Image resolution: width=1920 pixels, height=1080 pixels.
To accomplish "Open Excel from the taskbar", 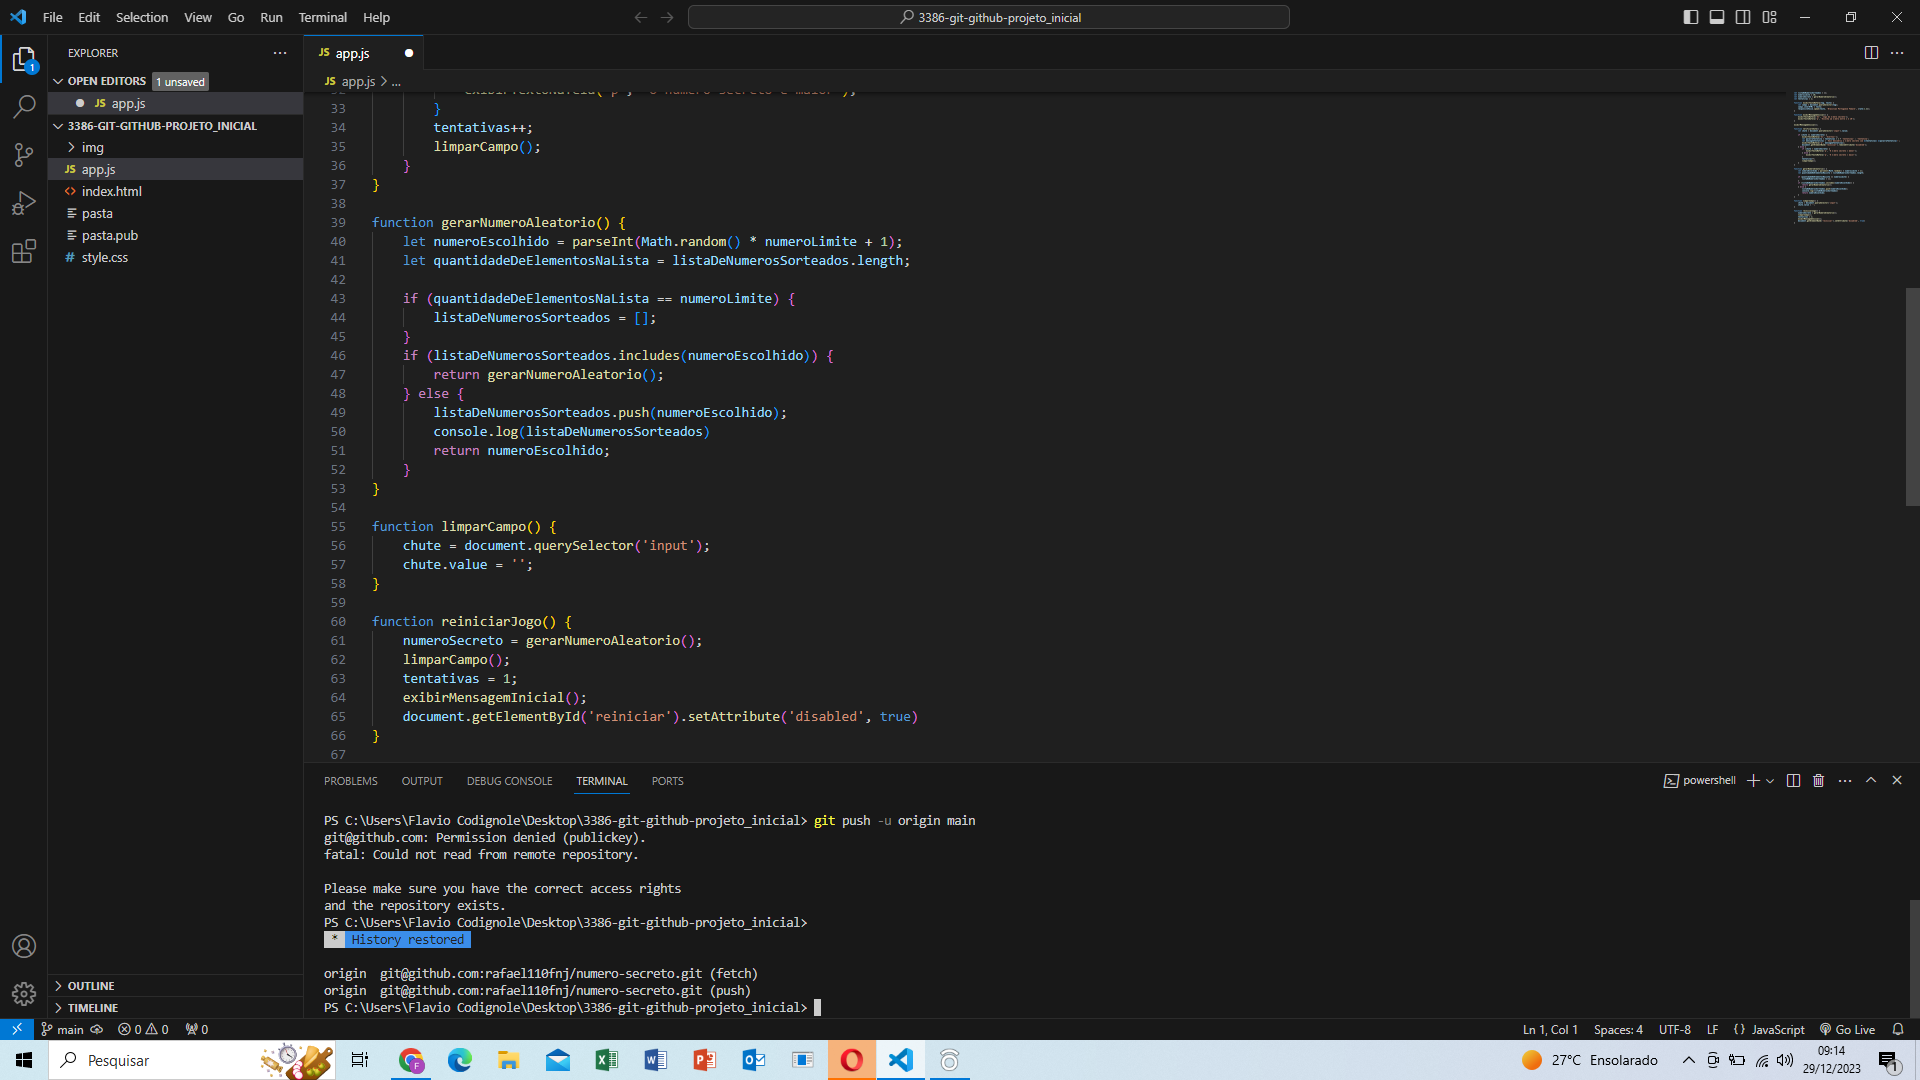I will (606, 1060).
